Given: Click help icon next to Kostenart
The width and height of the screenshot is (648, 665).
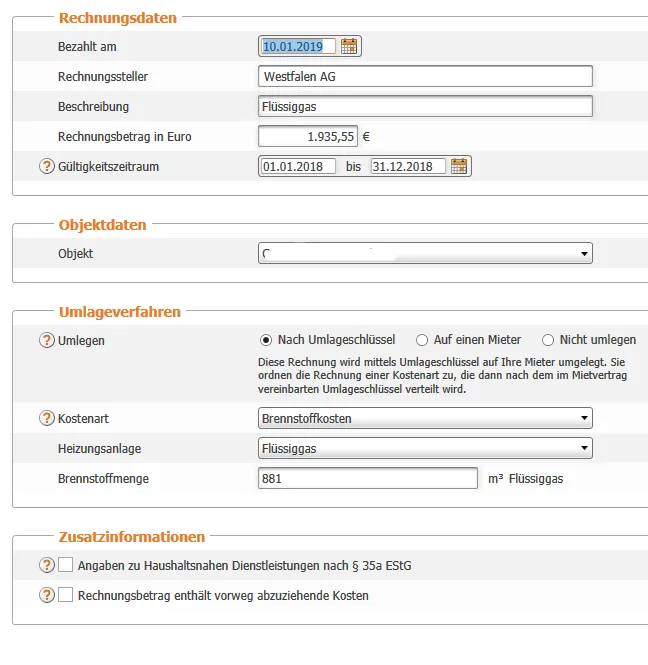Looking at the screenshot, I should pyautogui.click(x=46, y=418).
